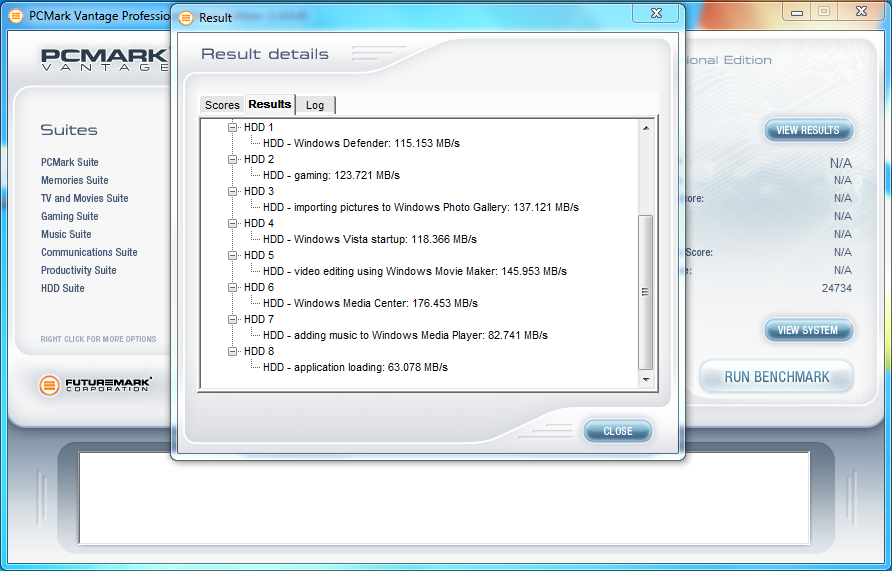Collapse the HDD 8 tree node

232,351
